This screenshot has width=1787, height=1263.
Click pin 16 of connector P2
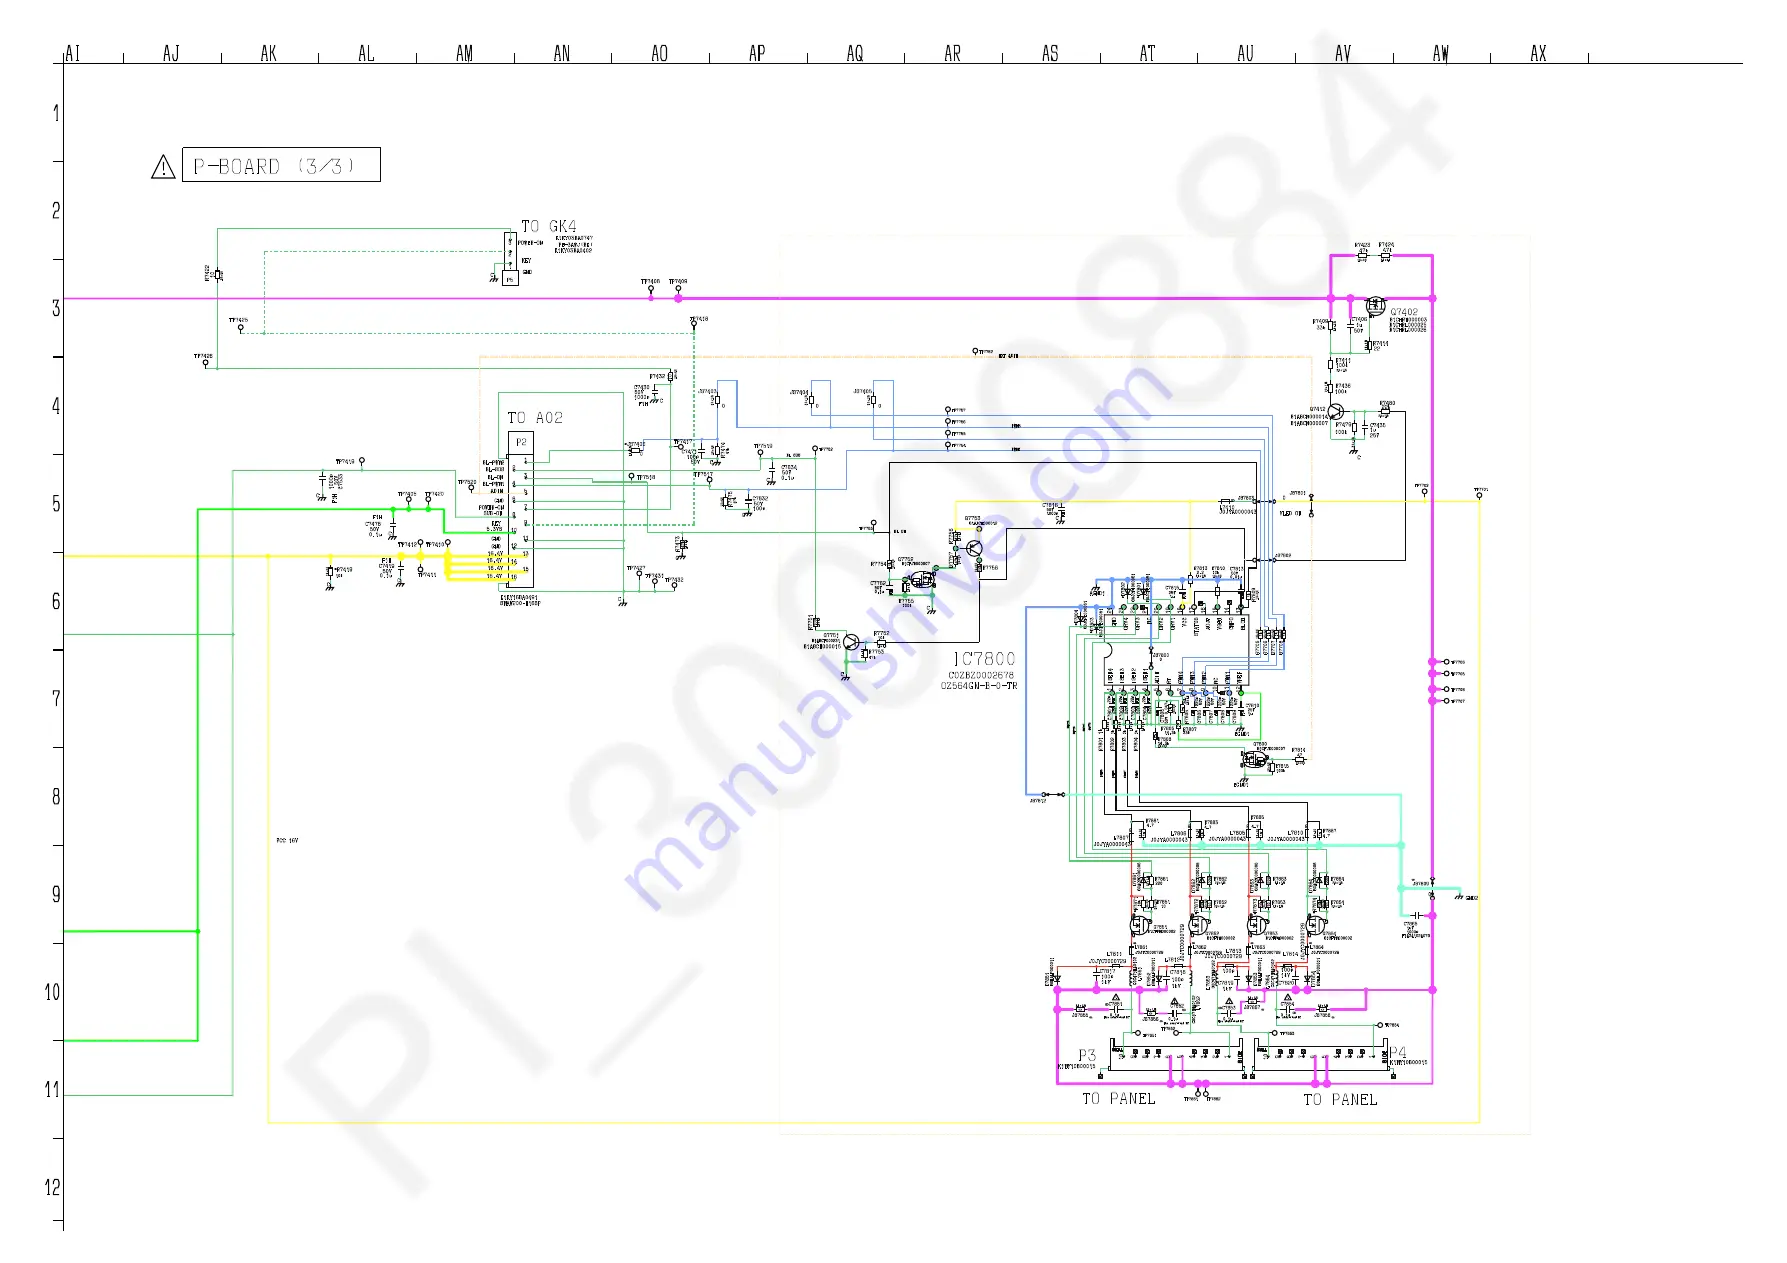(515, 577)
